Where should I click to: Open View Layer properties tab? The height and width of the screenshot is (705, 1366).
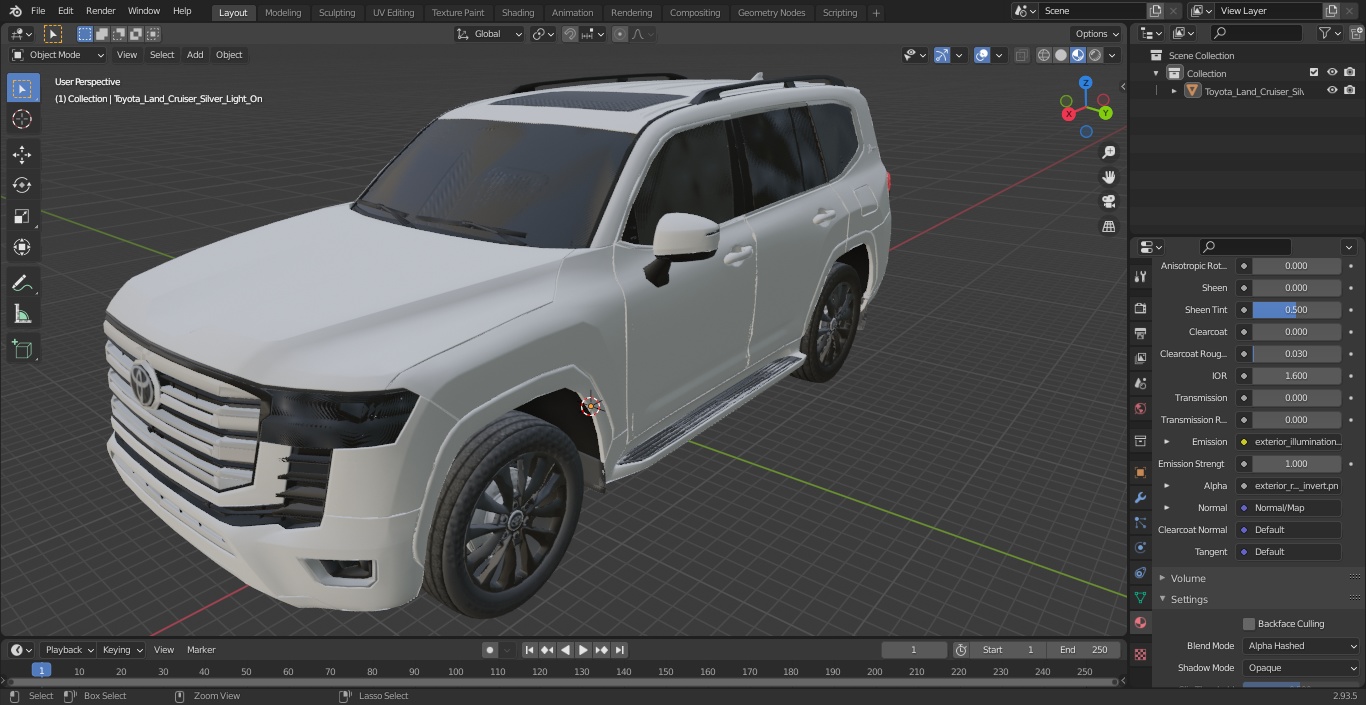(x=1140, y=358)
